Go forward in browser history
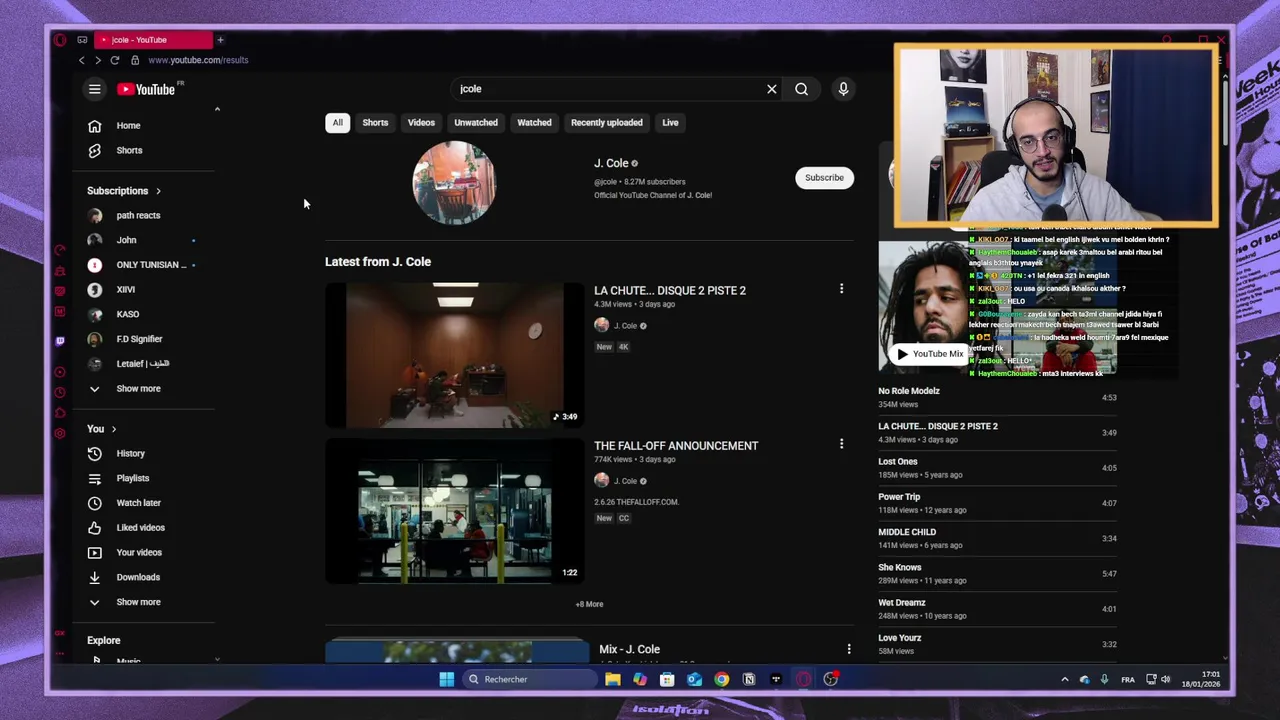 [97, 60]
